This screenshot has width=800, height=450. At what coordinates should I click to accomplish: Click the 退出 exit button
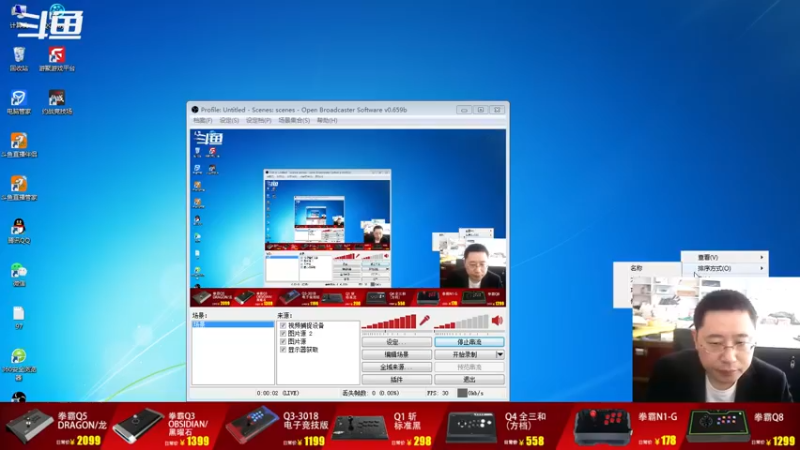[x=469, y=379]
